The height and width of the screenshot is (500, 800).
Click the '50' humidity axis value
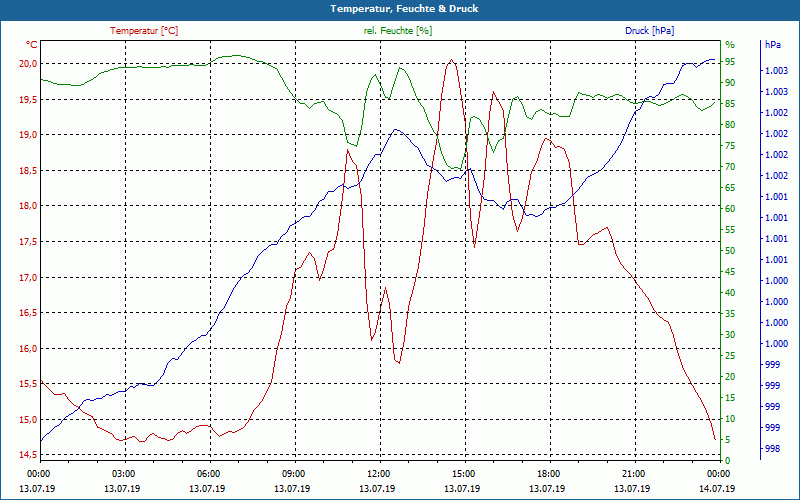pos(730,251)
